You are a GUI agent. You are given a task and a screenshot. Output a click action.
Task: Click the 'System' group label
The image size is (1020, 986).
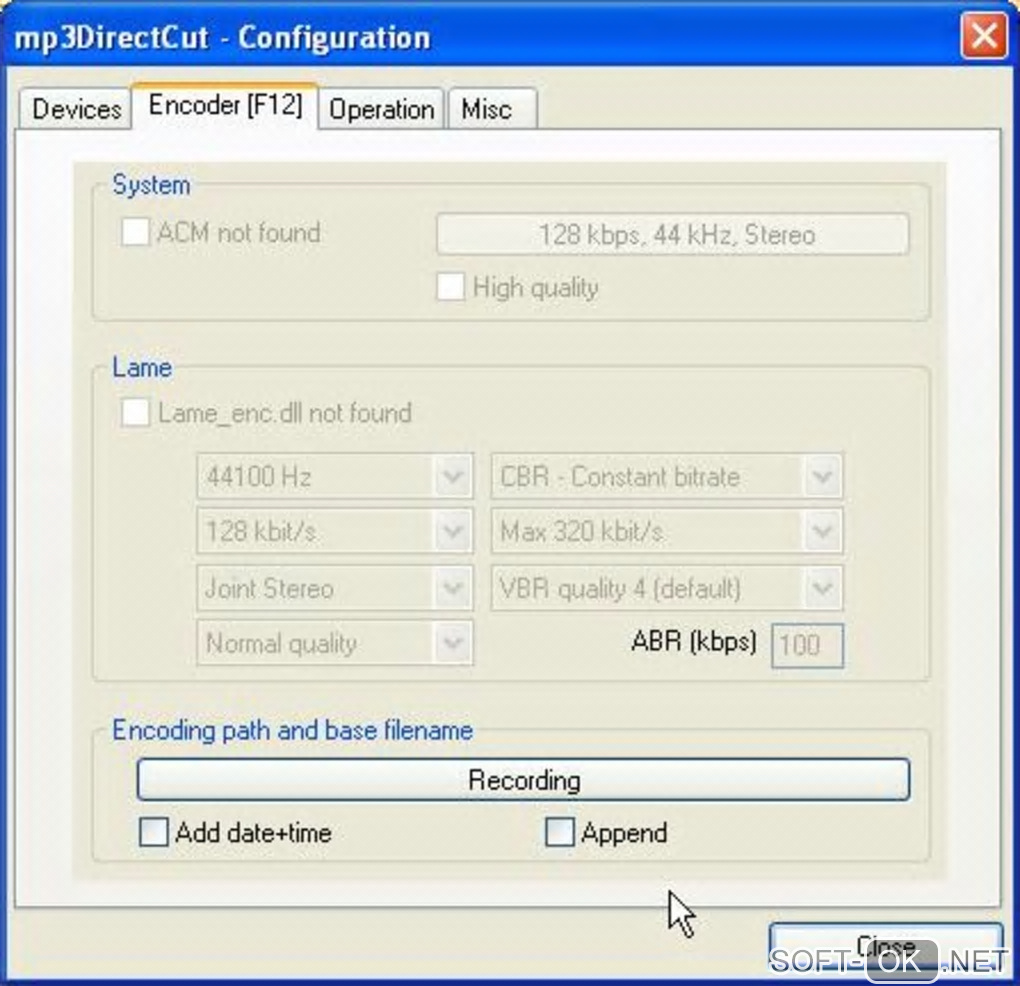[151, 185]
